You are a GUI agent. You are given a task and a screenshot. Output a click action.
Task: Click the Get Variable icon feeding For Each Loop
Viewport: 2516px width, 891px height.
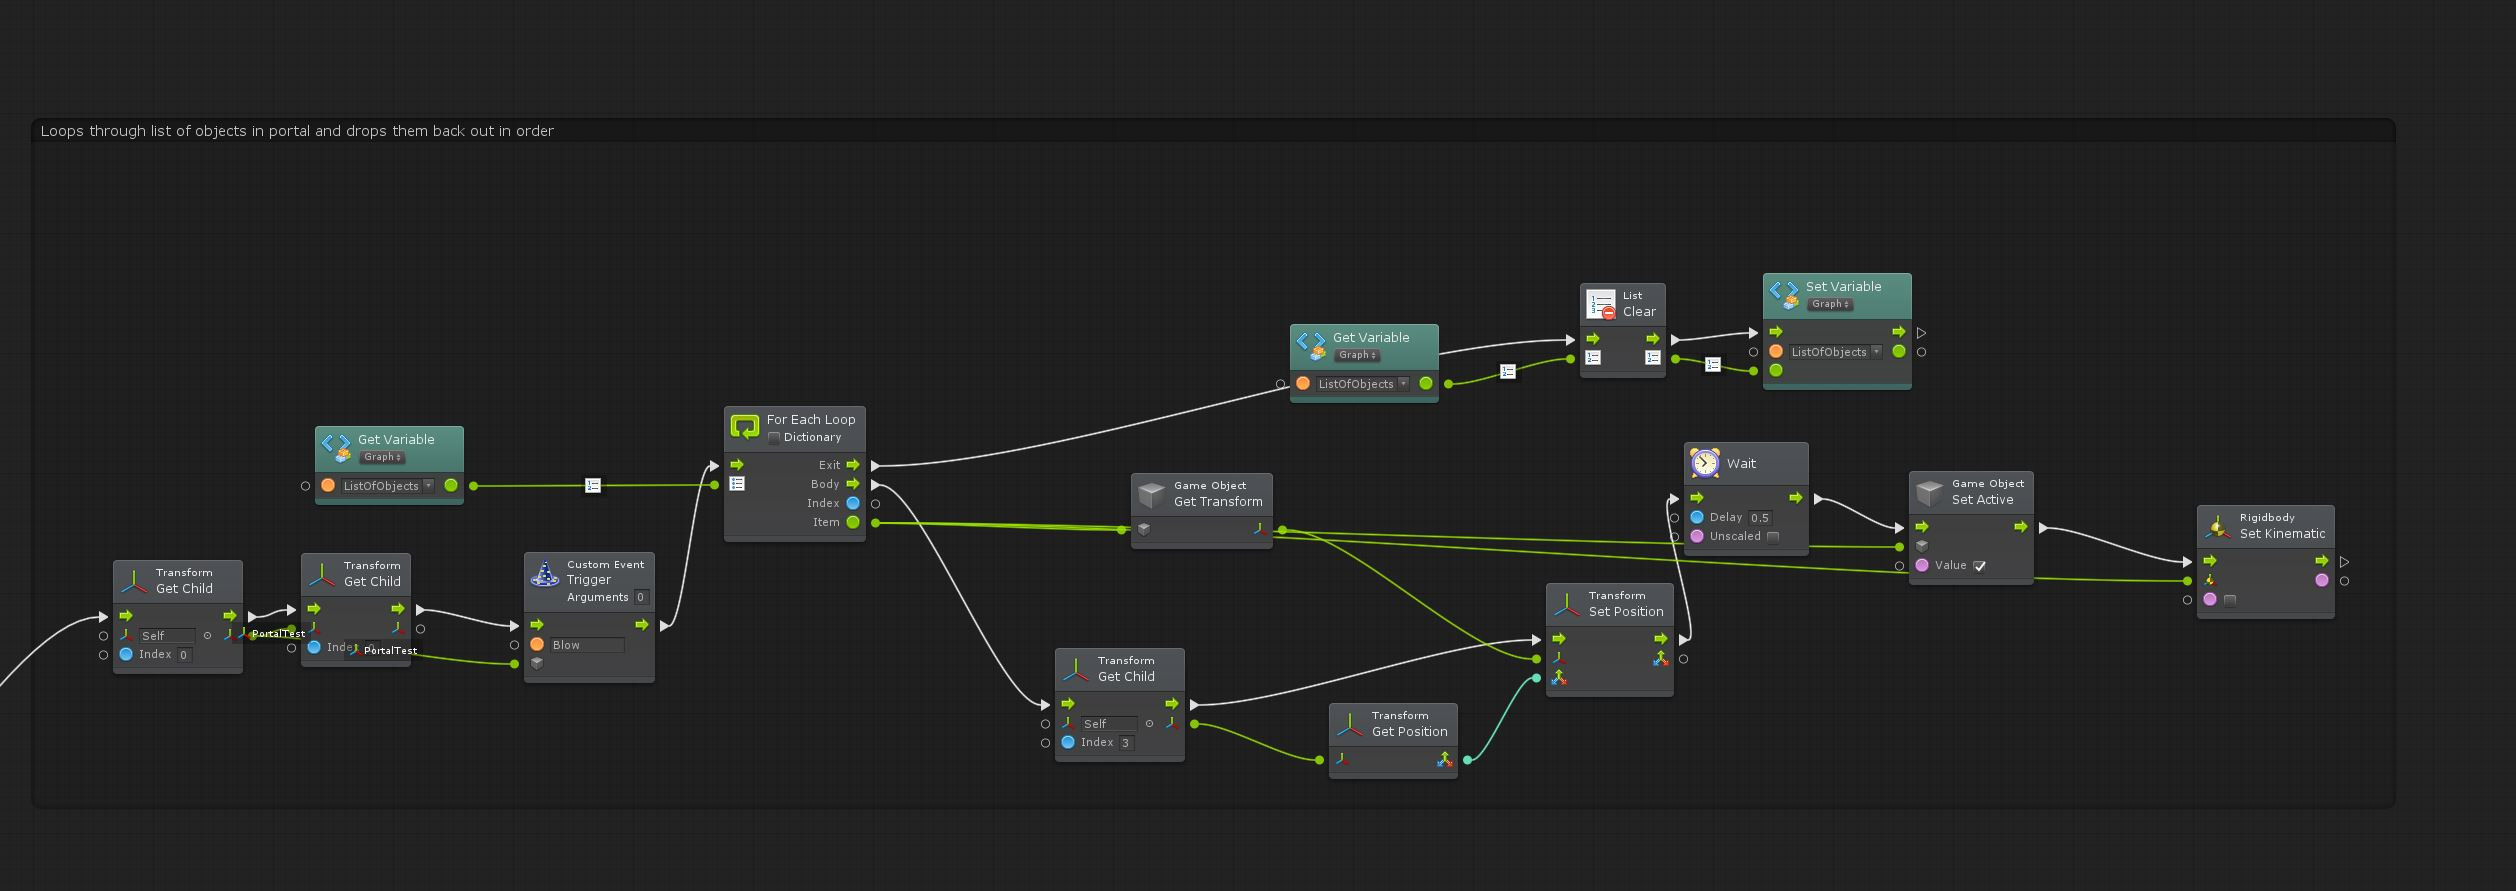pos(336,447)
